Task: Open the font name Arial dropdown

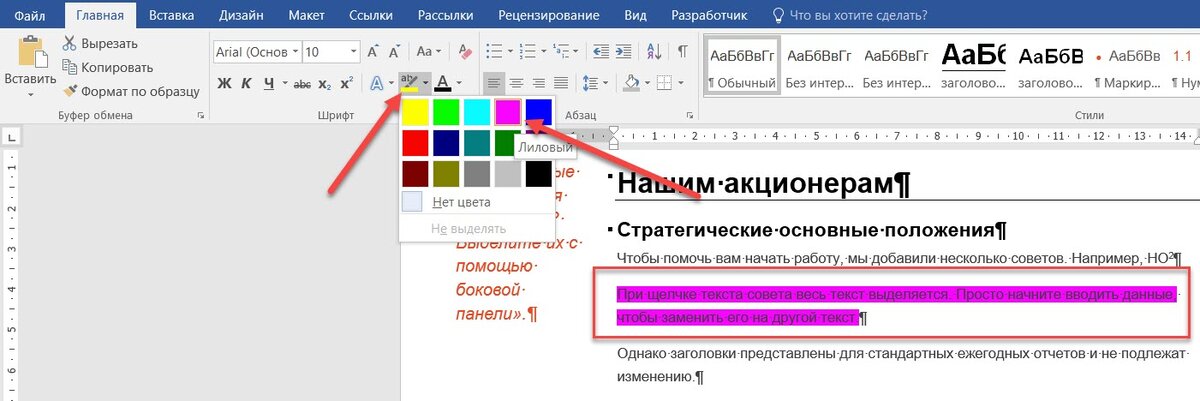Action: (x=294, y=52)
